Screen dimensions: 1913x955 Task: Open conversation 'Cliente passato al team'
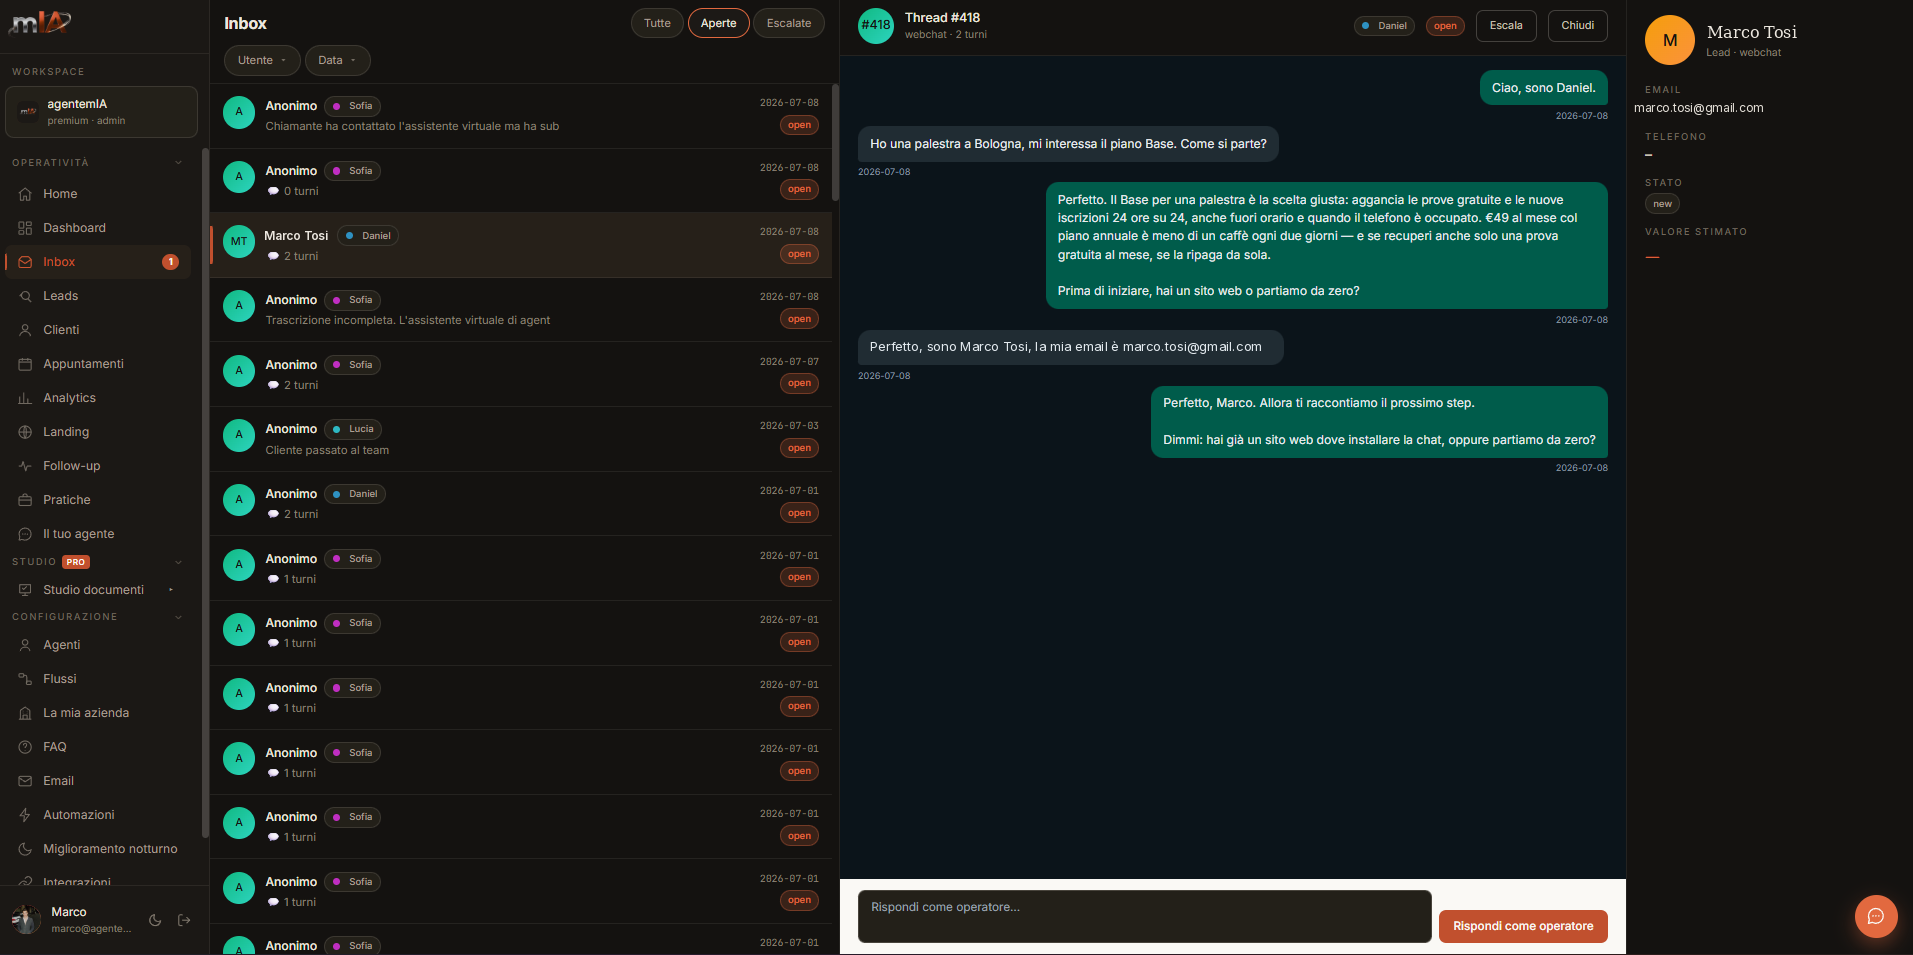pyautogui.click(x=521, y=439)
